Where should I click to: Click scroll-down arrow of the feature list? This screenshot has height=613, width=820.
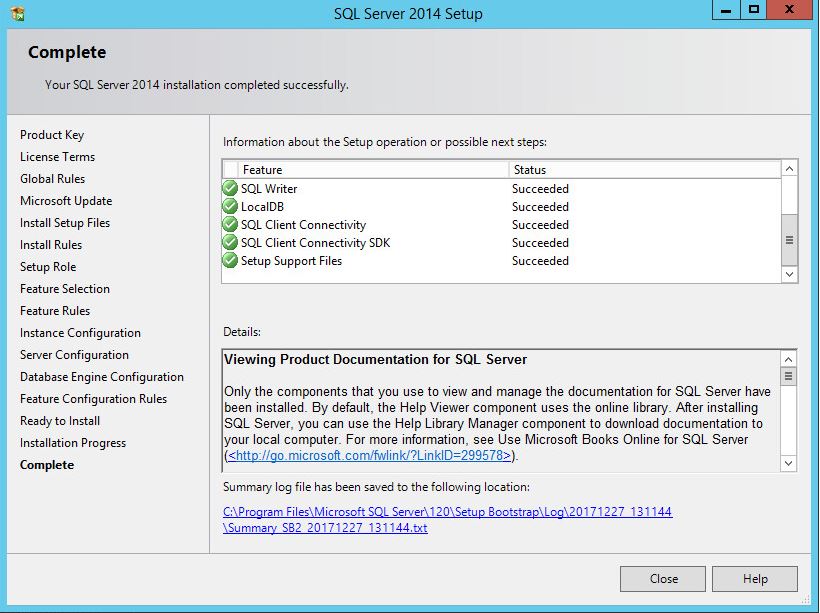pyautogui.click(x=790, y=274)
